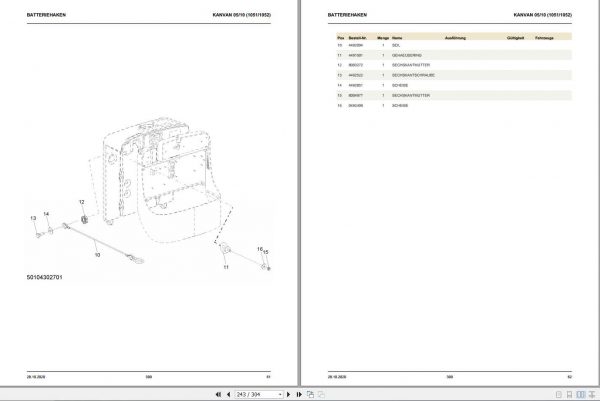Click the drawing number 50104302701
Viewport: 600px width, 401px height.
pyautogui.click(x=44, y=277)
